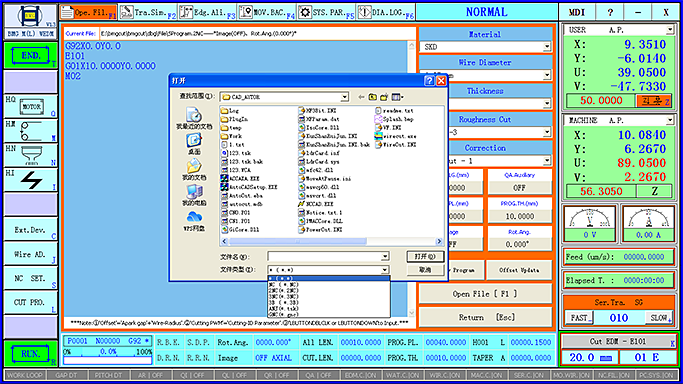Click the voltmeter gauge showing 0 V
The image size is (683, 384).
590,223
